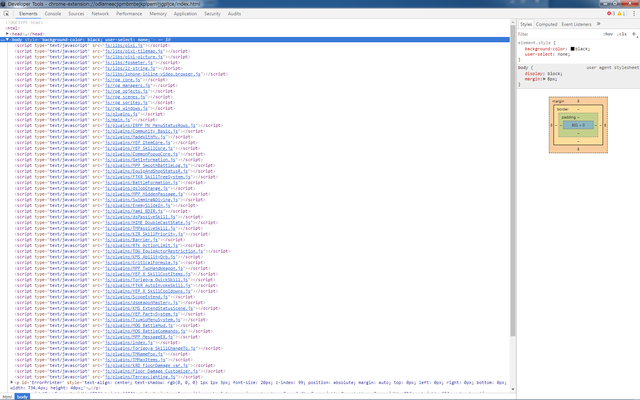The height and width of the screenshot is (400, 640).
Task: Open the rpg_windows.js script link
Action: (127, 108)
